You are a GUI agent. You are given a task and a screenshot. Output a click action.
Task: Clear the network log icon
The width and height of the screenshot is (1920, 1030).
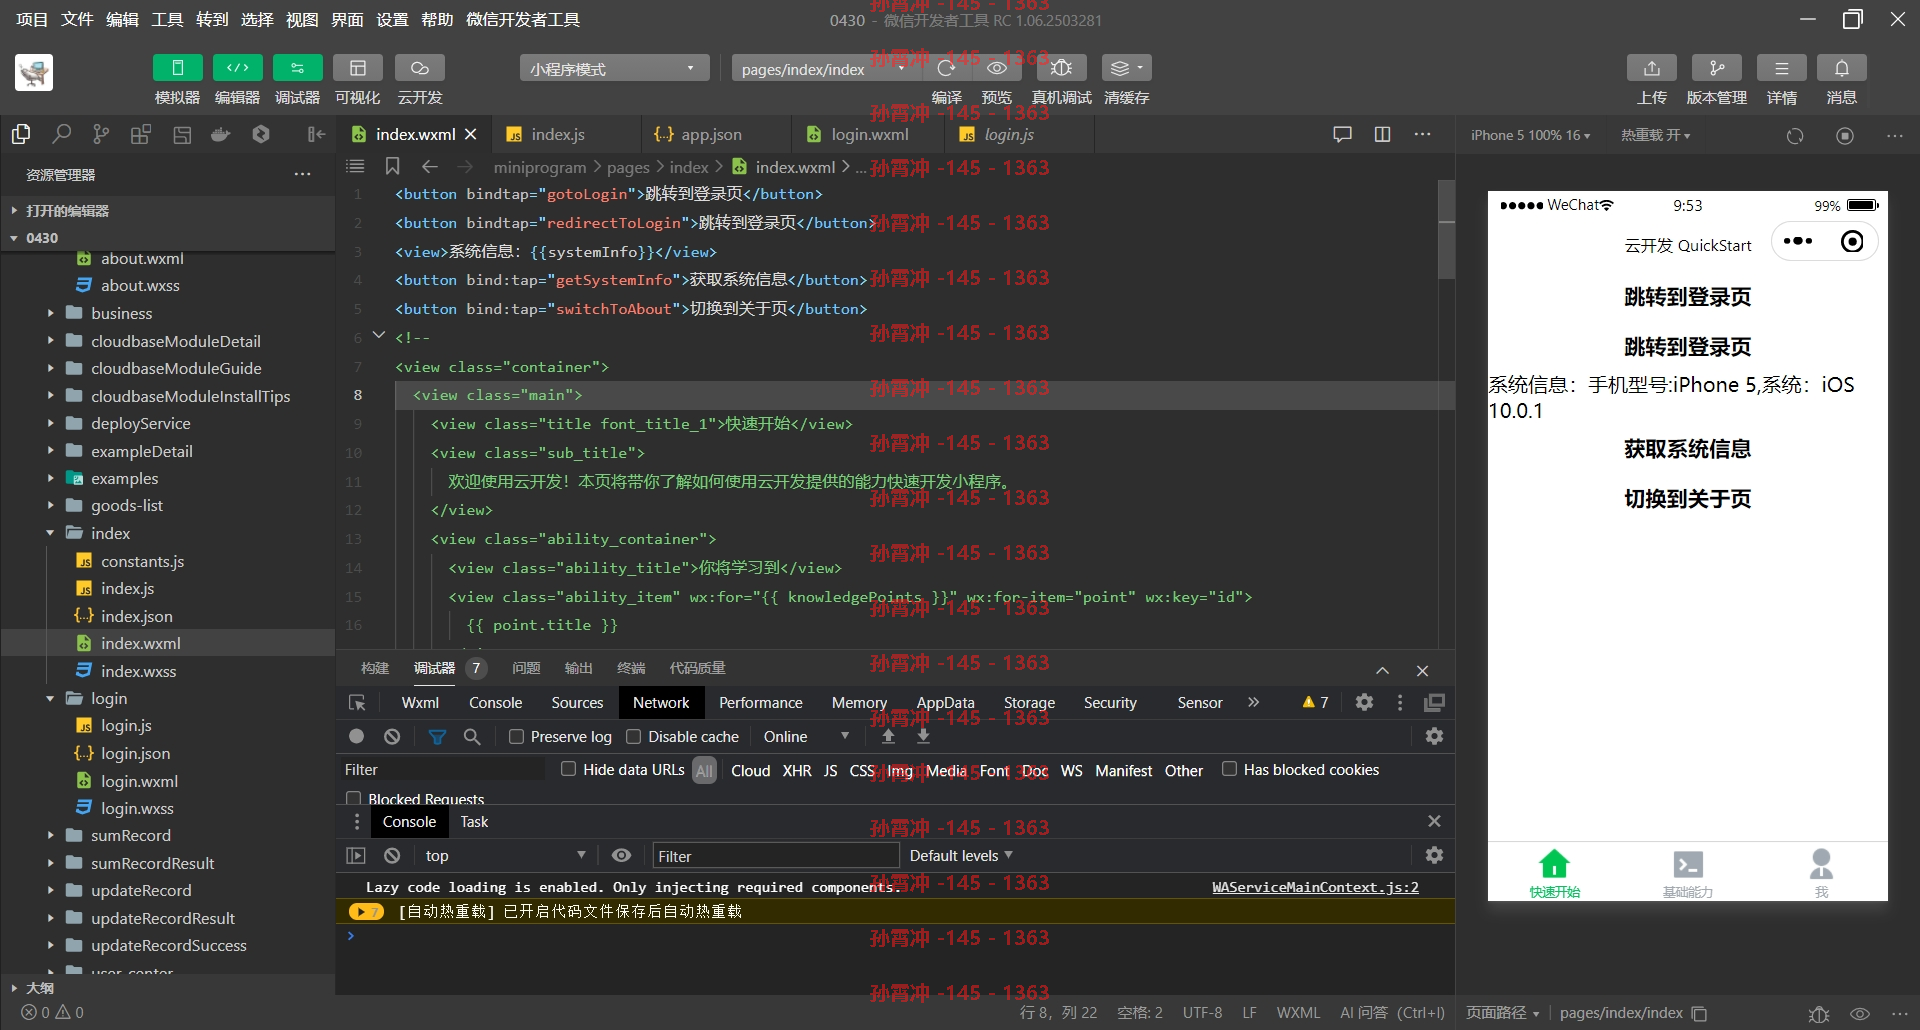click(392, 737)
